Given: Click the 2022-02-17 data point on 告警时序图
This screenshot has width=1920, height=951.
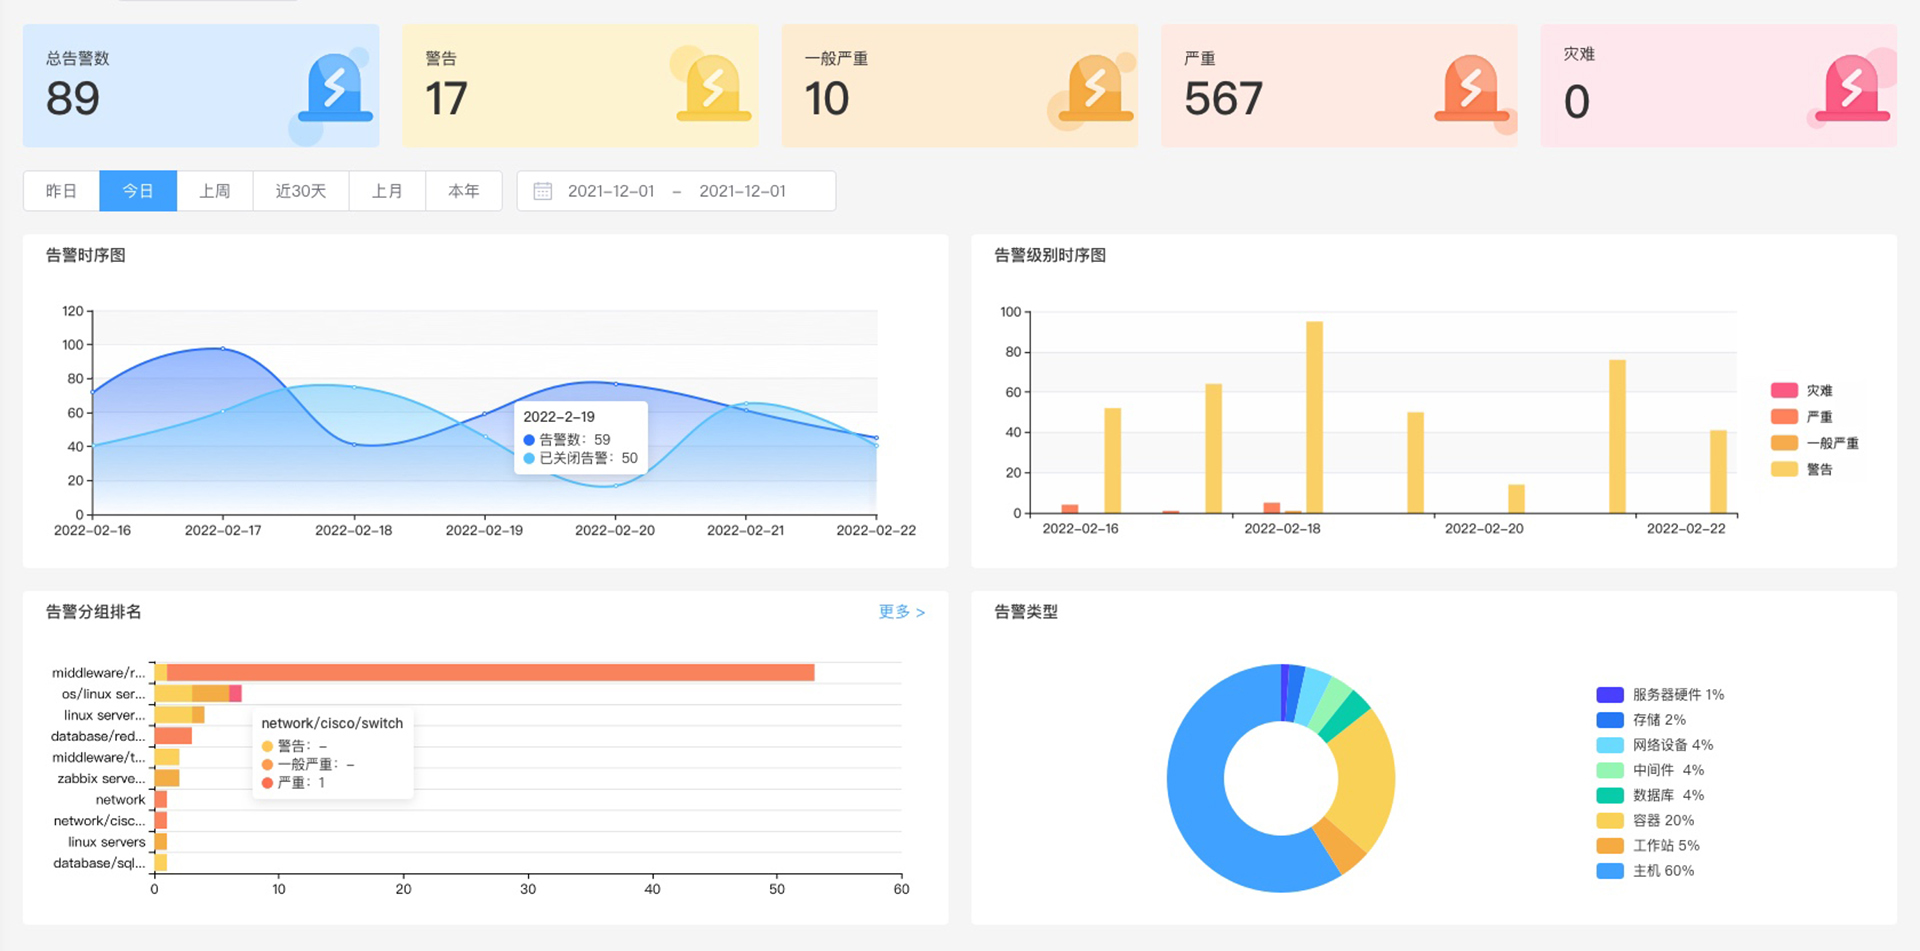Looking at the screenshot, I should tap(222, 349).
